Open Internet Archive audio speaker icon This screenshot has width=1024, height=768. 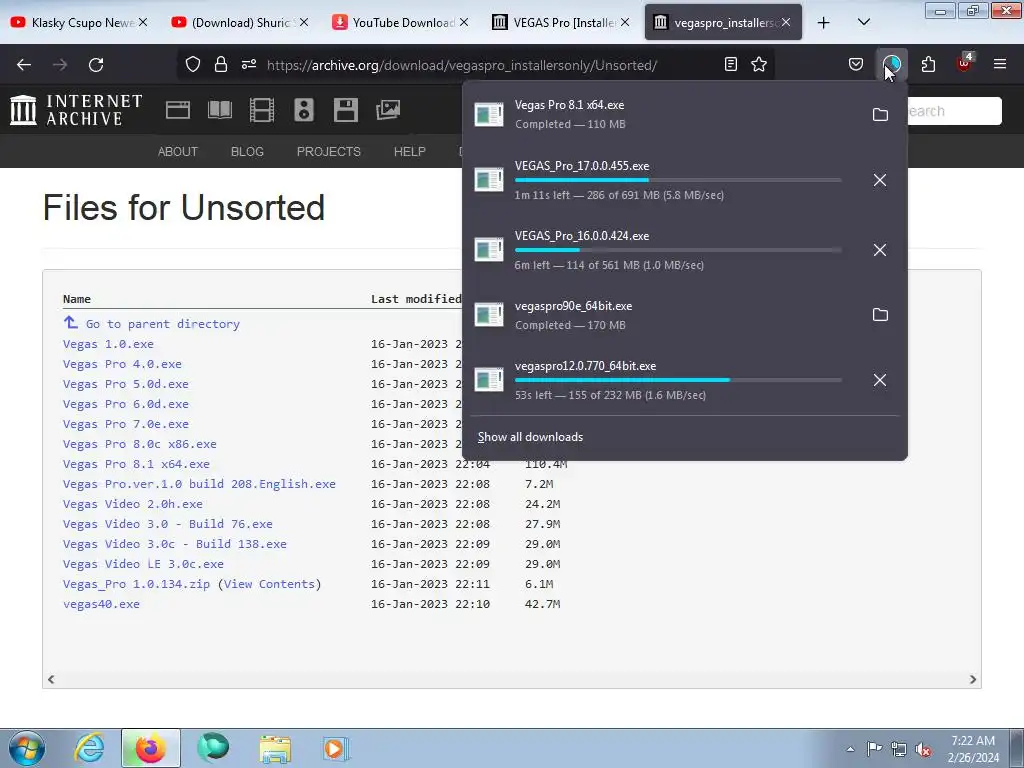pyautogui.click(x=304, y=110)
